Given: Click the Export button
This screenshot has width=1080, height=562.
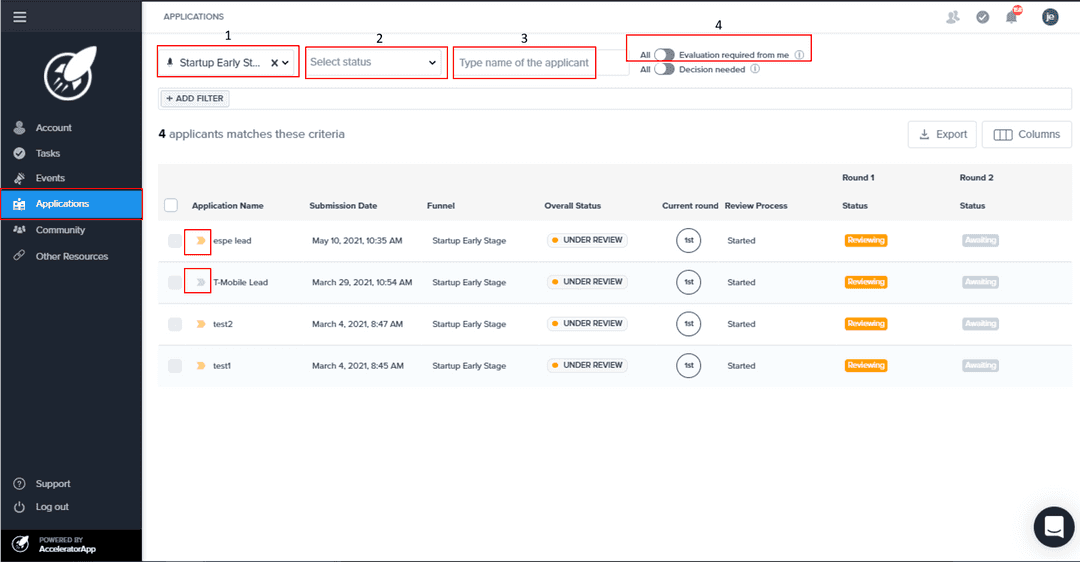Looking at the screenshot, I should coord(942,134).
